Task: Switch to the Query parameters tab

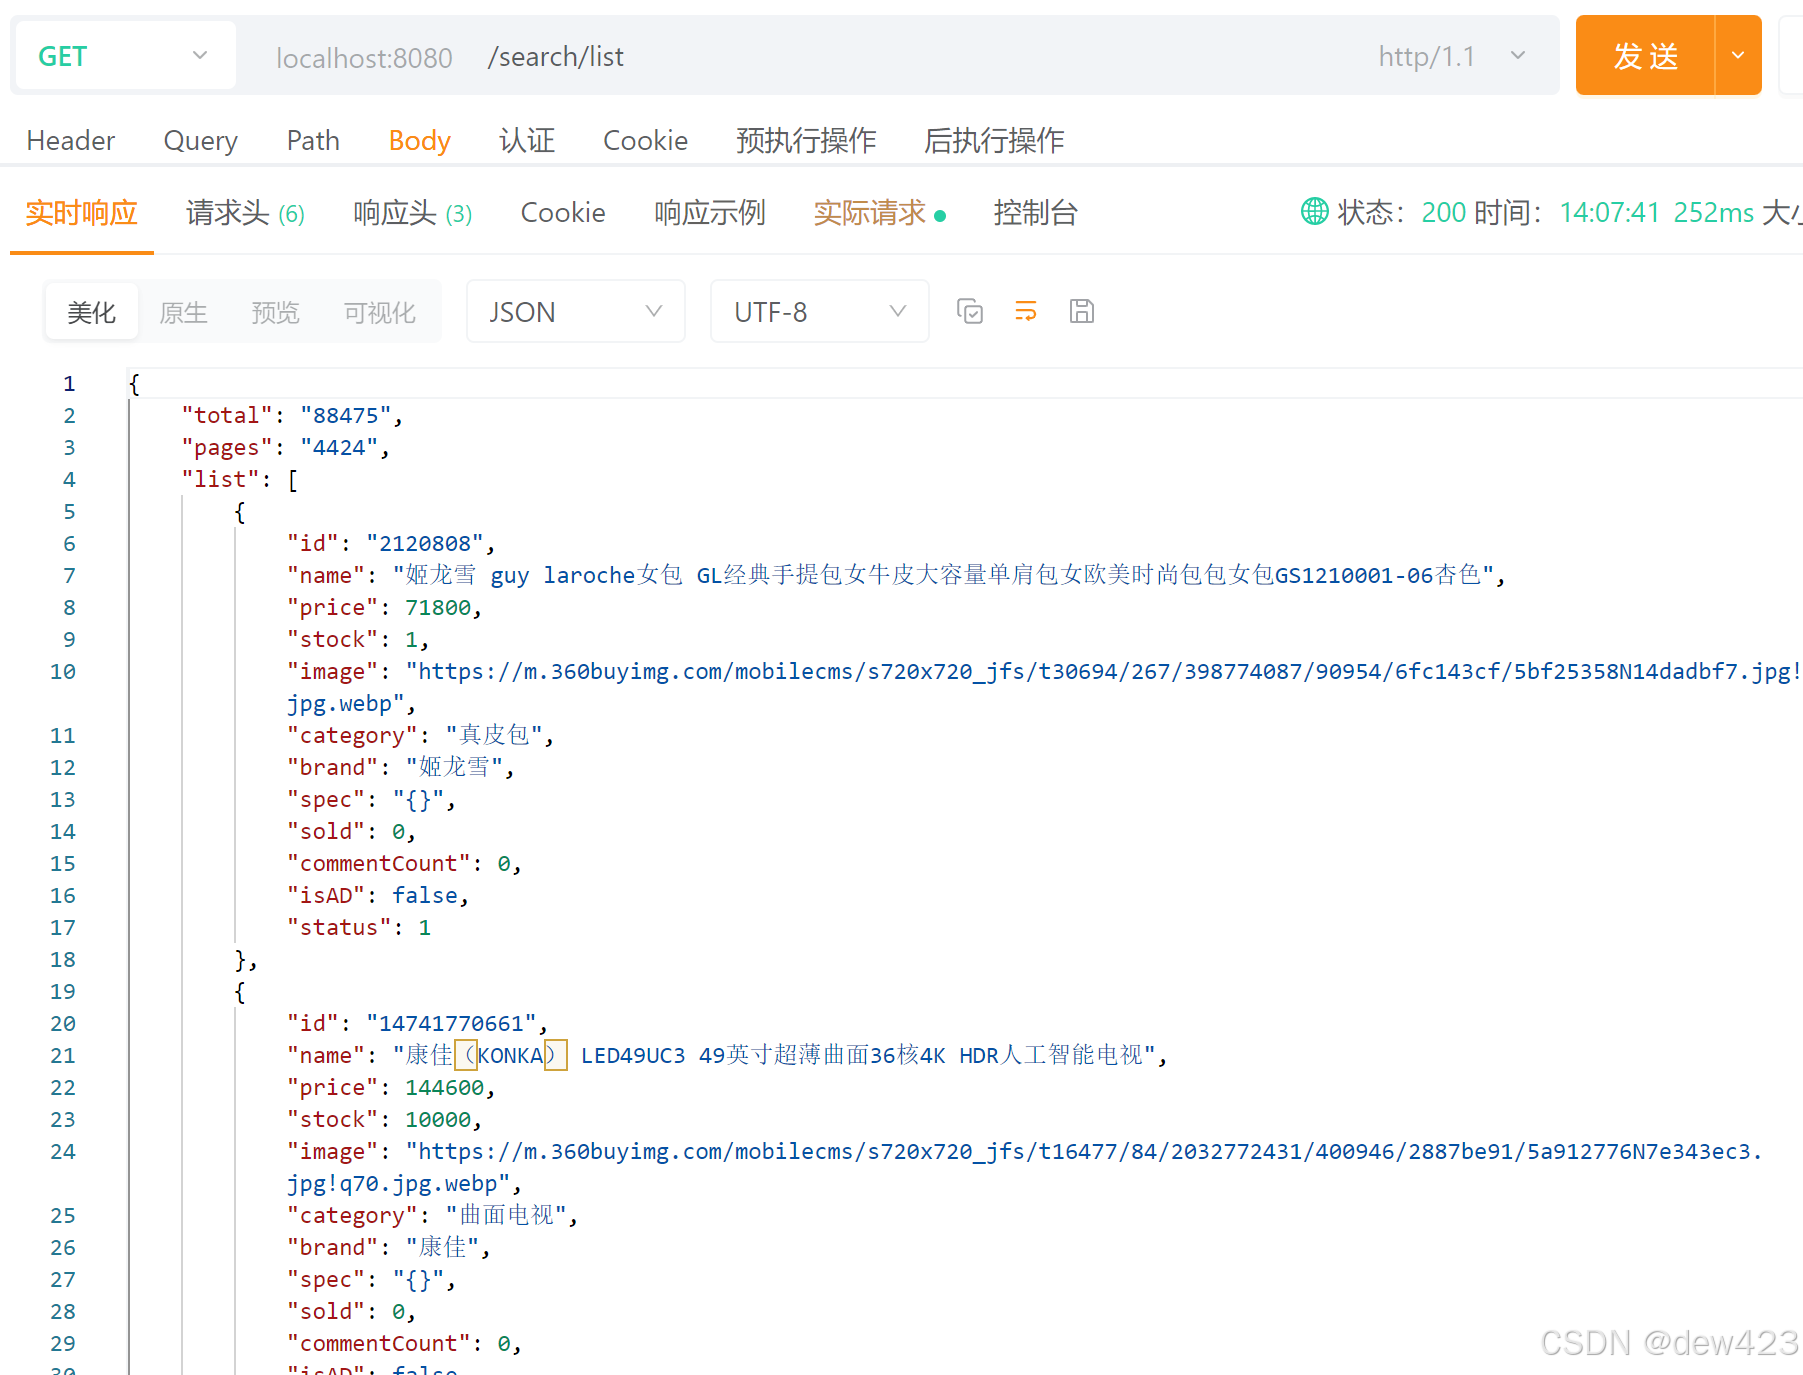Action: coord(200,140)
